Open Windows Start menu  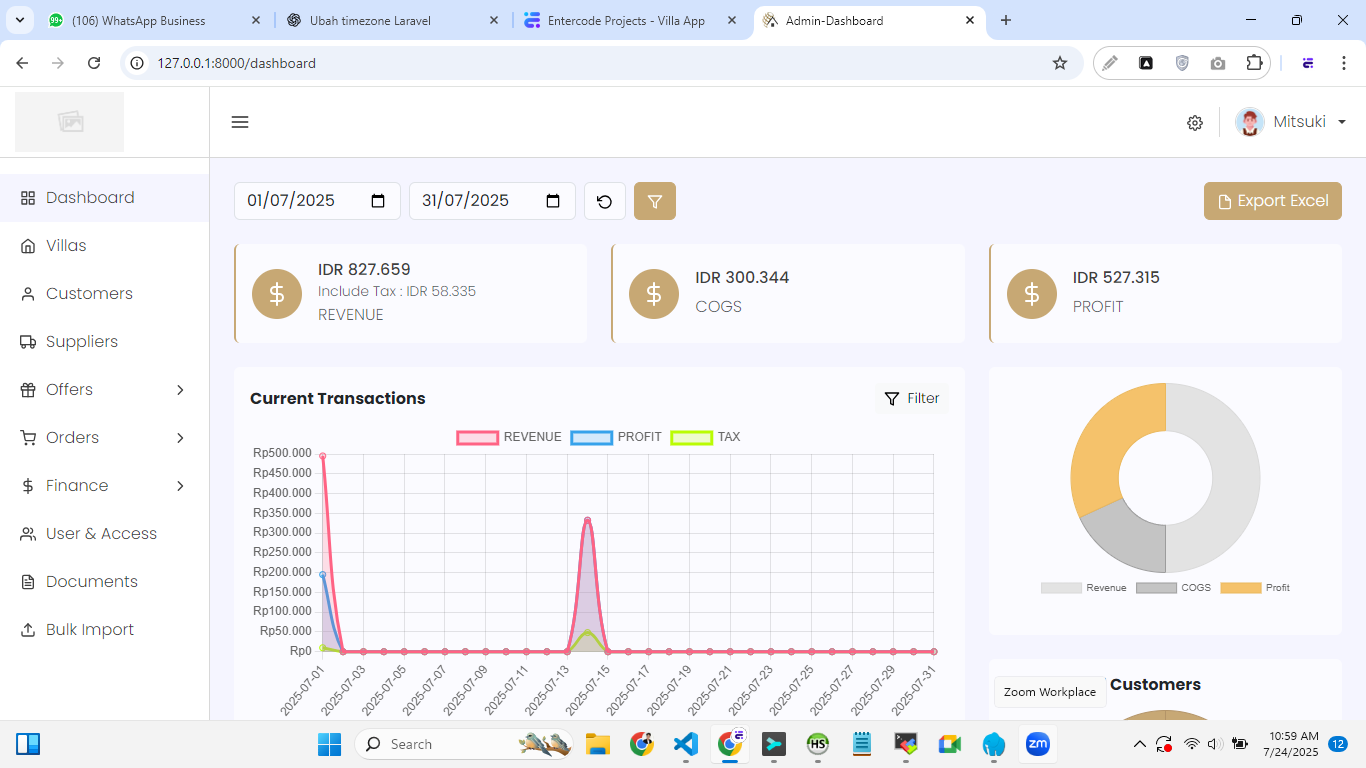point(329,744)
